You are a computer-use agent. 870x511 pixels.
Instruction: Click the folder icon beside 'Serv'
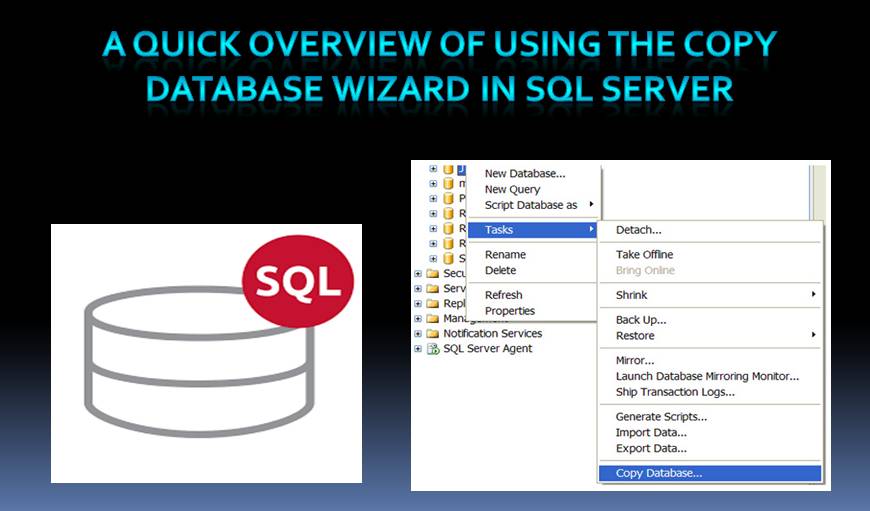click(x=432, y=289)
